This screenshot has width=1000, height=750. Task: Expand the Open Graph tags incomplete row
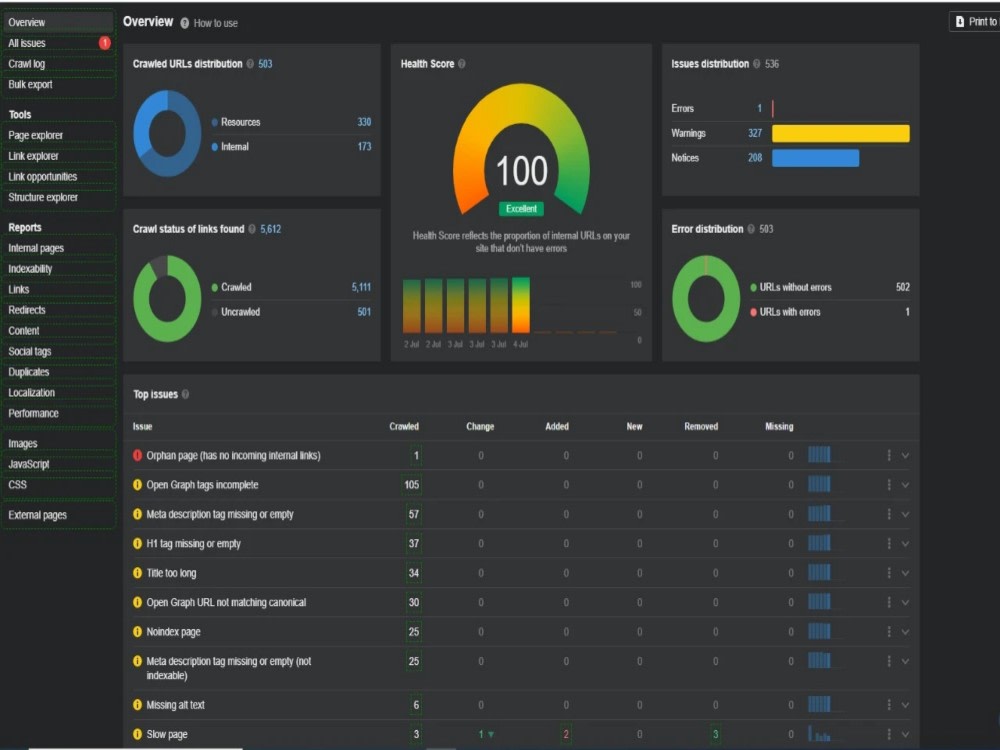tap(905, 485)
